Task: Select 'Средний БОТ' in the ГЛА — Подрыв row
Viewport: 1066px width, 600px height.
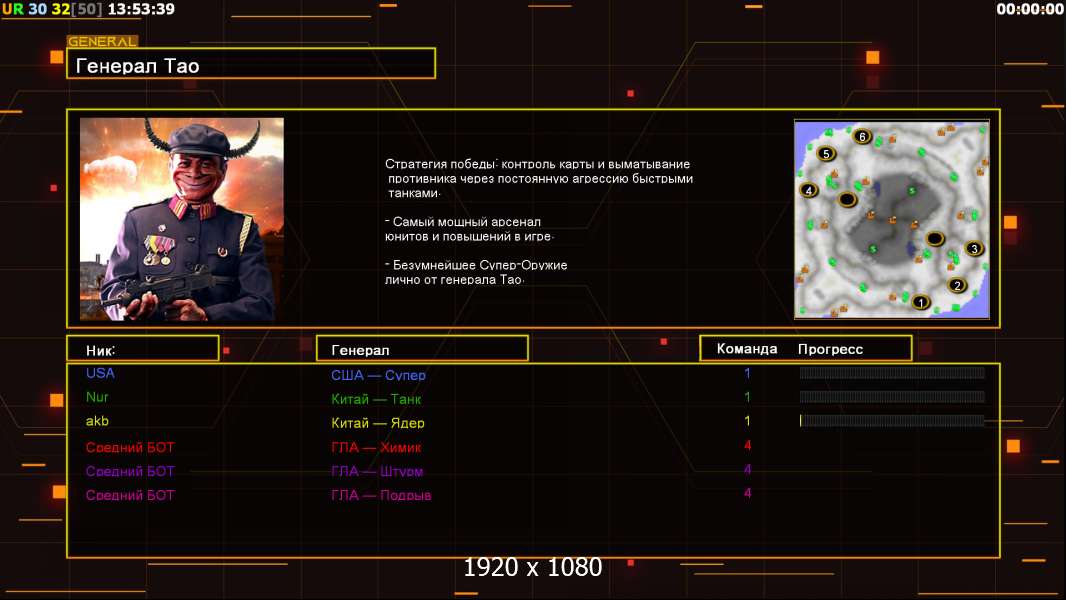Action: click(x=130, y=495)
